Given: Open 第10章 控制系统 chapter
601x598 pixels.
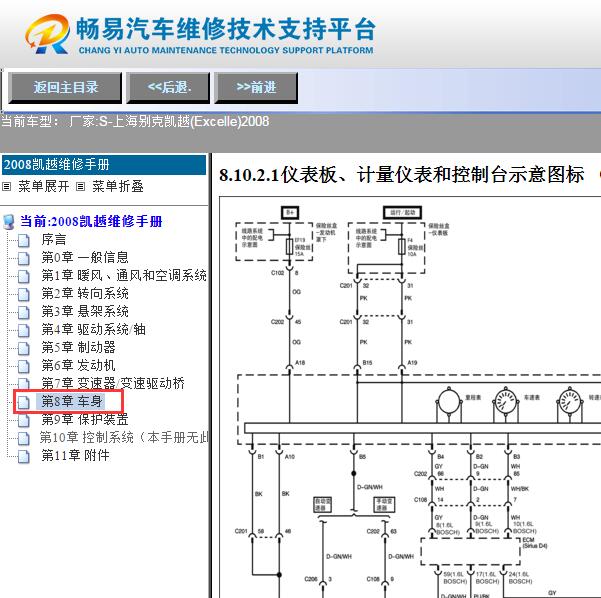Looking at the screenshot, I should pyautogui.click(x=124, y=437).
